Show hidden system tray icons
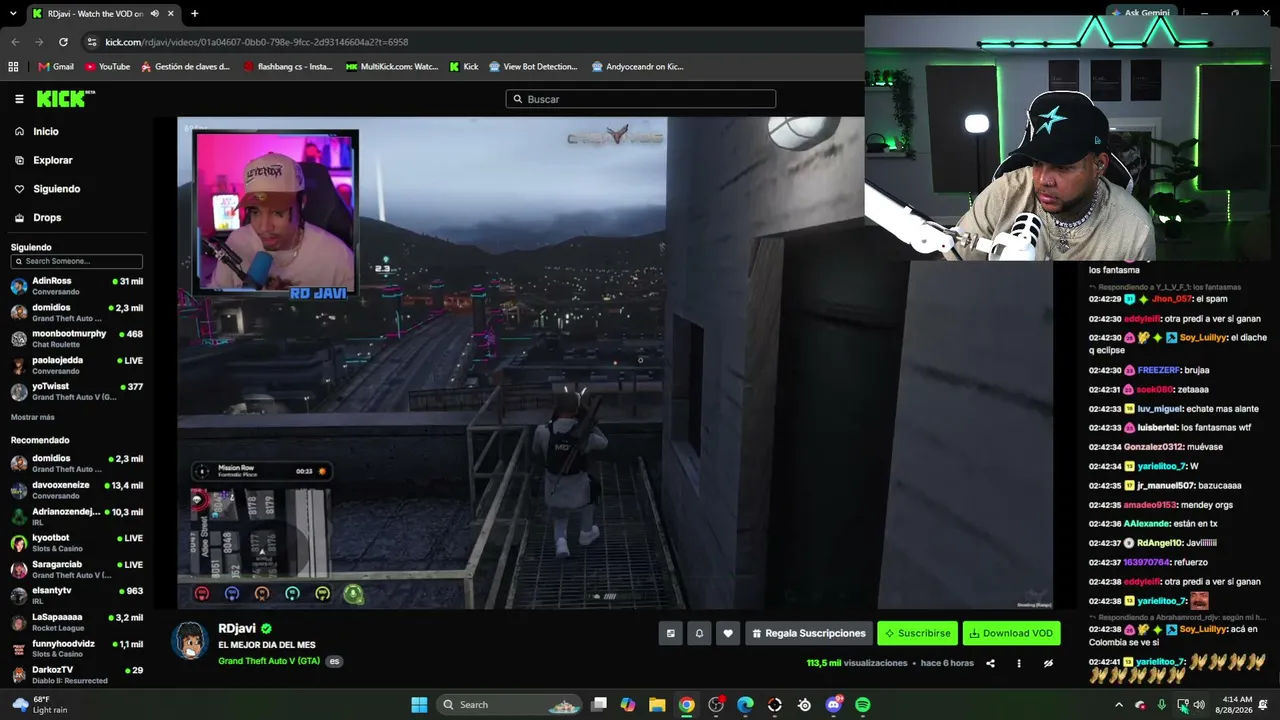Viewport: 1280px width, 720px height. click(x=1119, y=705)
